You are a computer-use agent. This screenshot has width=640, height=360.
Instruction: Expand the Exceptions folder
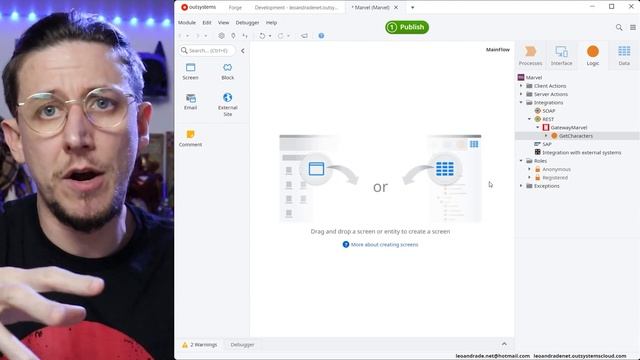(x=521, y=186)
